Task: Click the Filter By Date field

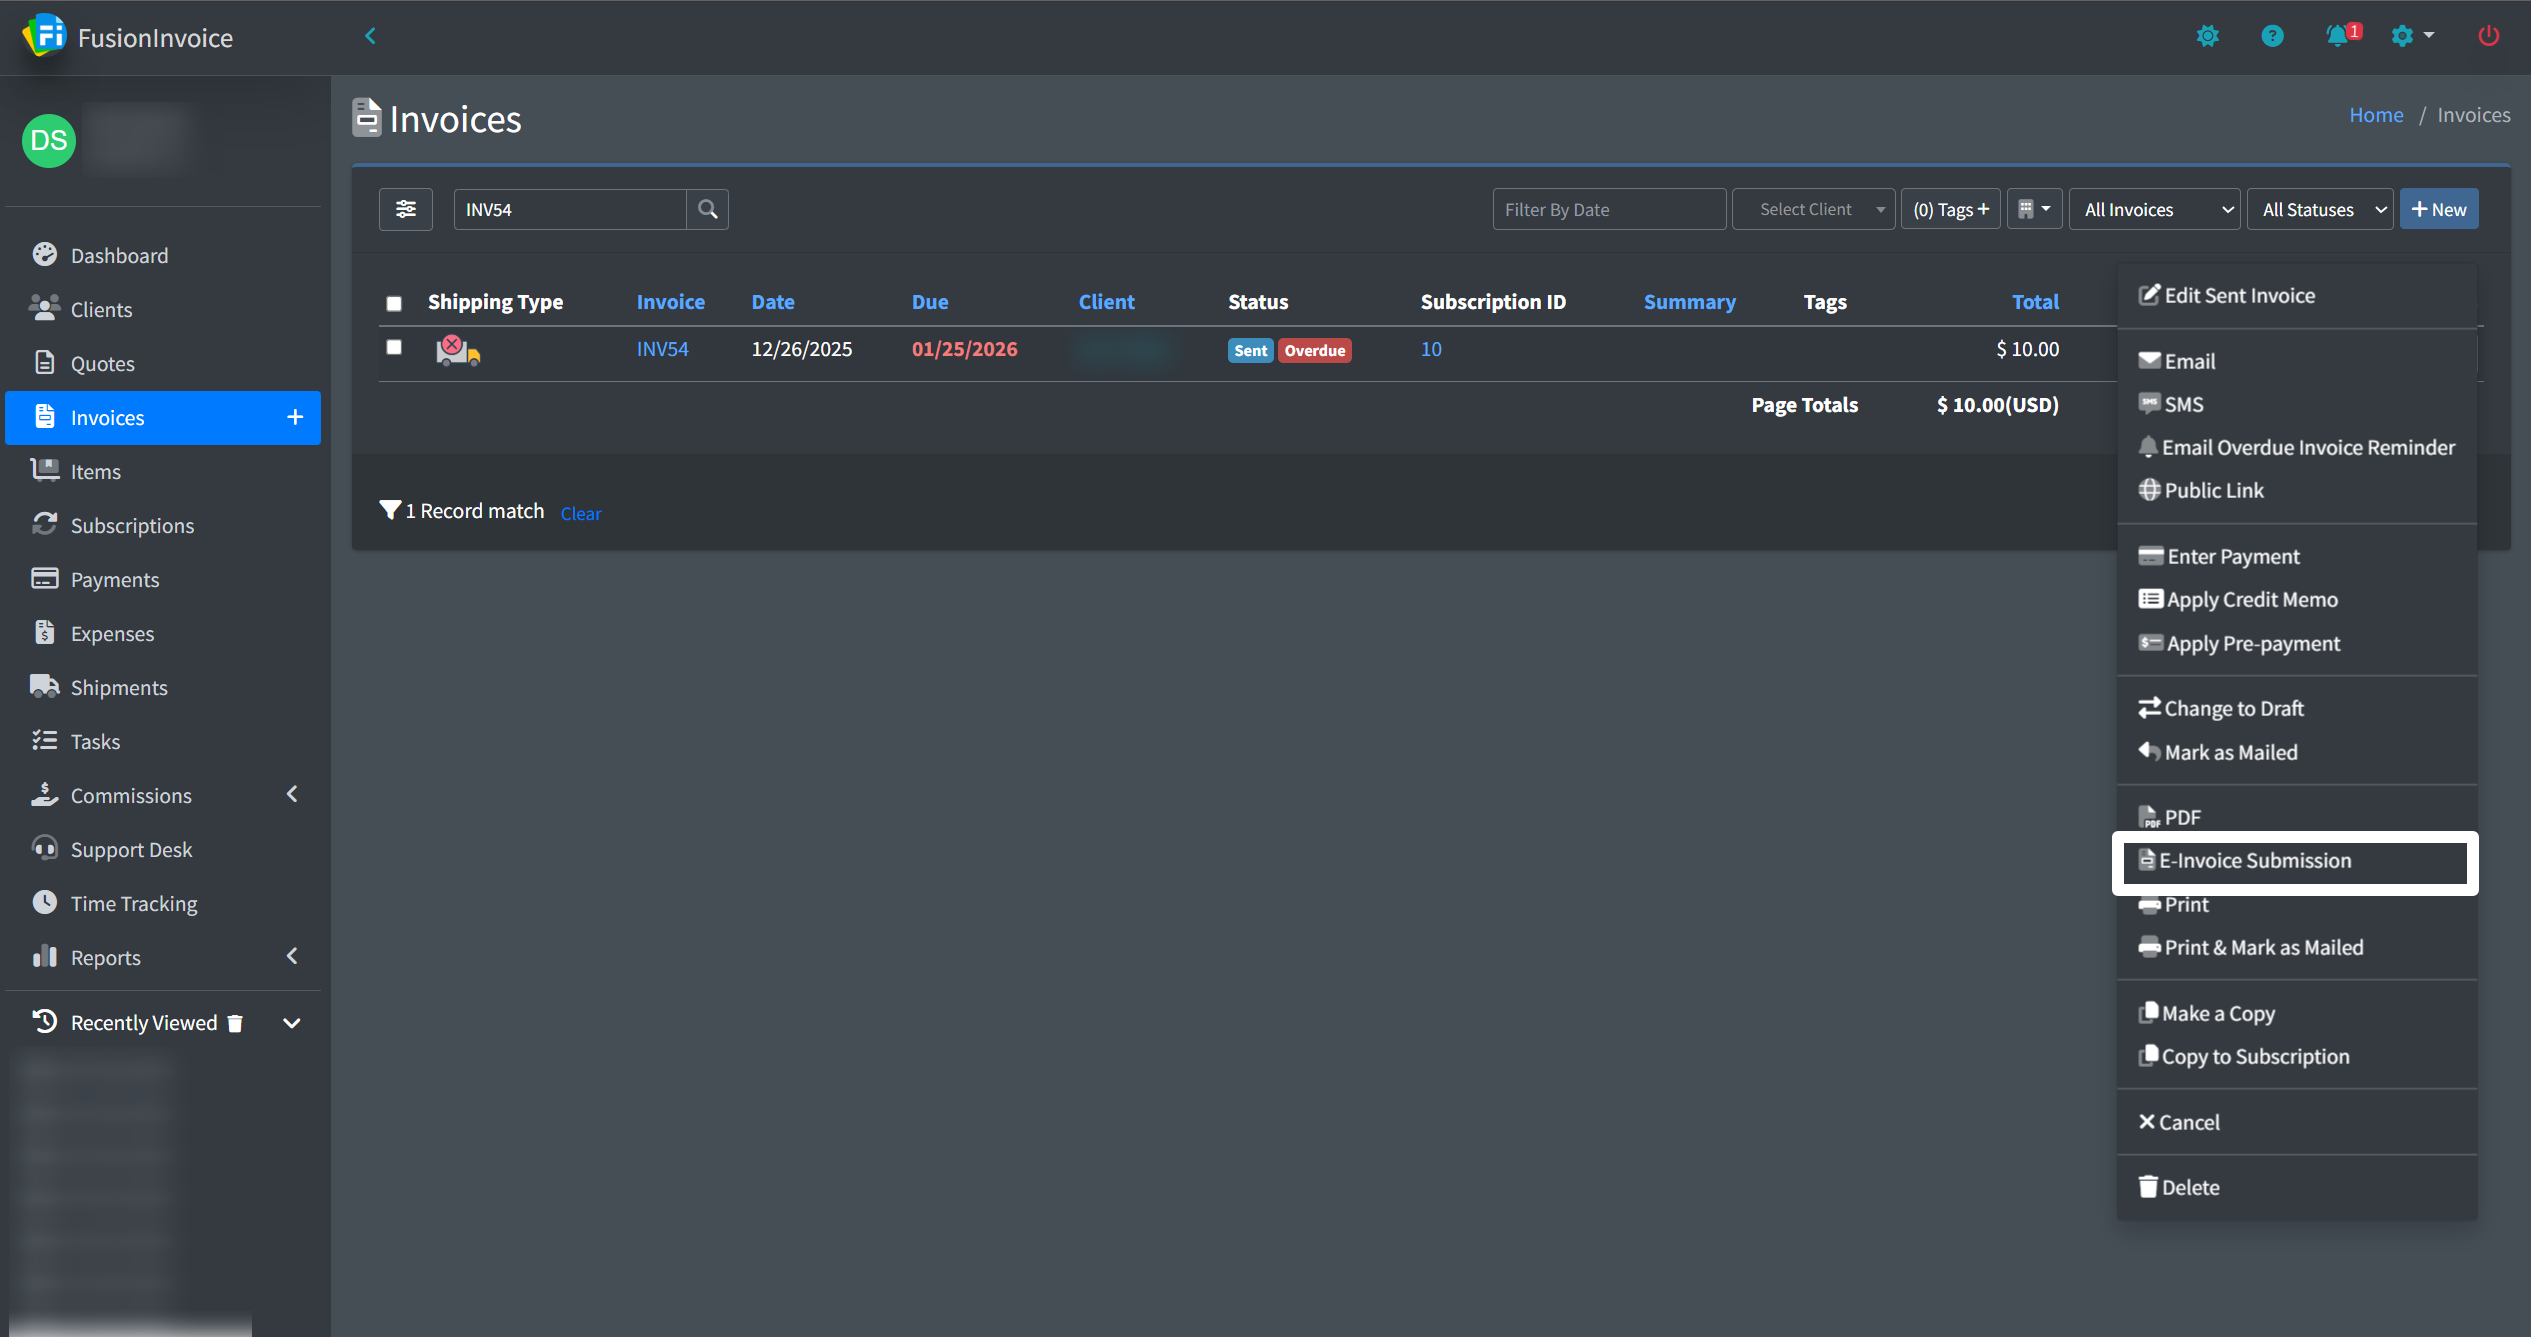Action: tap(1608, 209)
